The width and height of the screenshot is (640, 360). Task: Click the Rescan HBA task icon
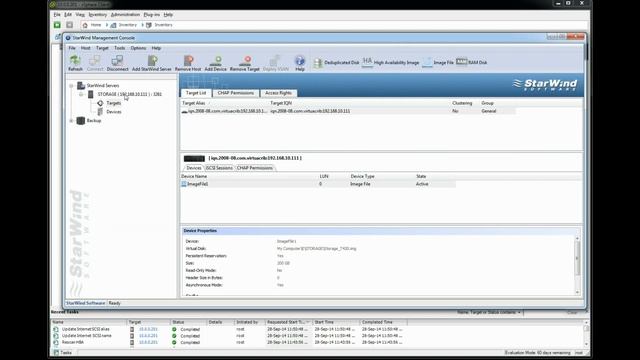coord(56,342)
